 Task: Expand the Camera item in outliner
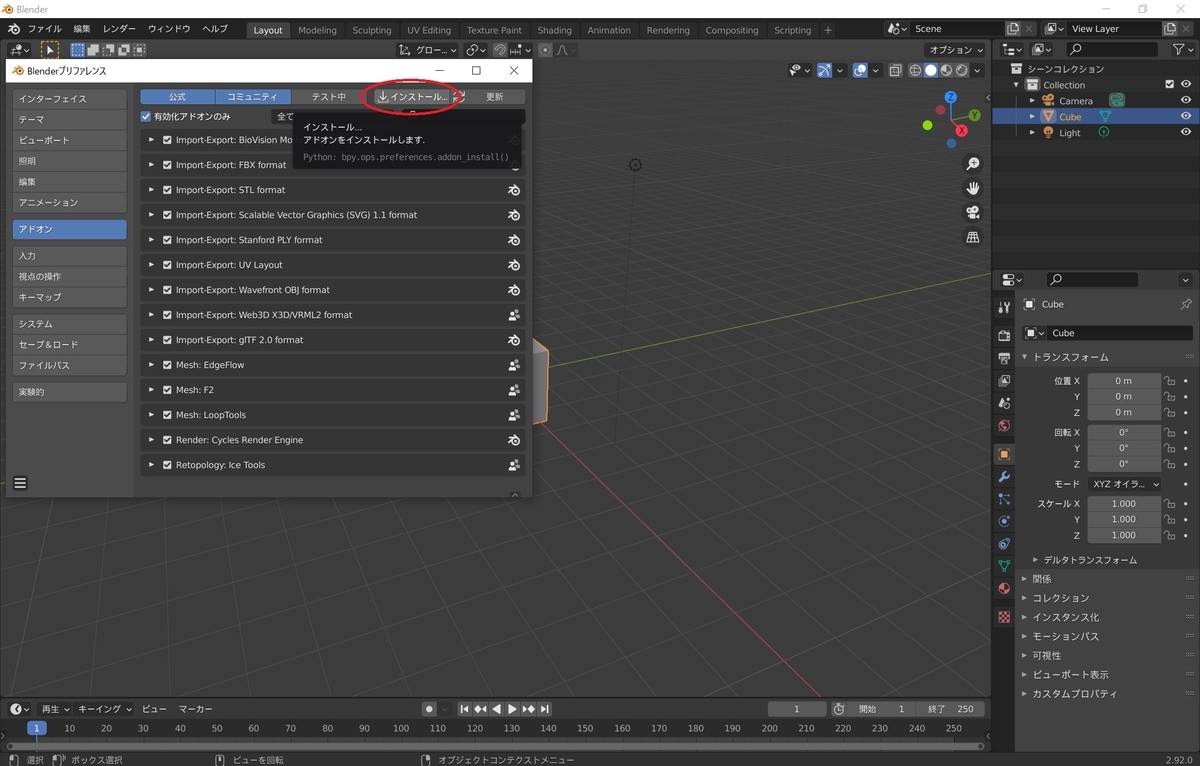1033,100
